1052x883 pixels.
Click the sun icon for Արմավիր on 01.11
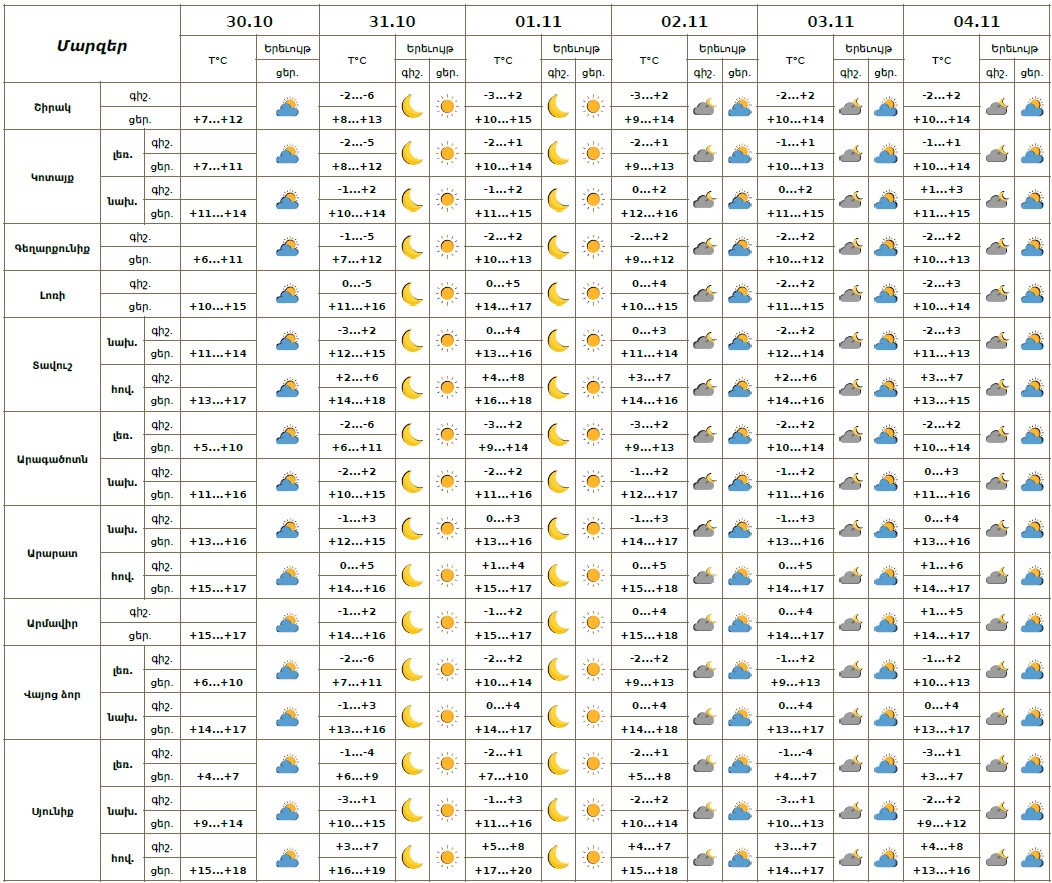[x=593, y=623]
